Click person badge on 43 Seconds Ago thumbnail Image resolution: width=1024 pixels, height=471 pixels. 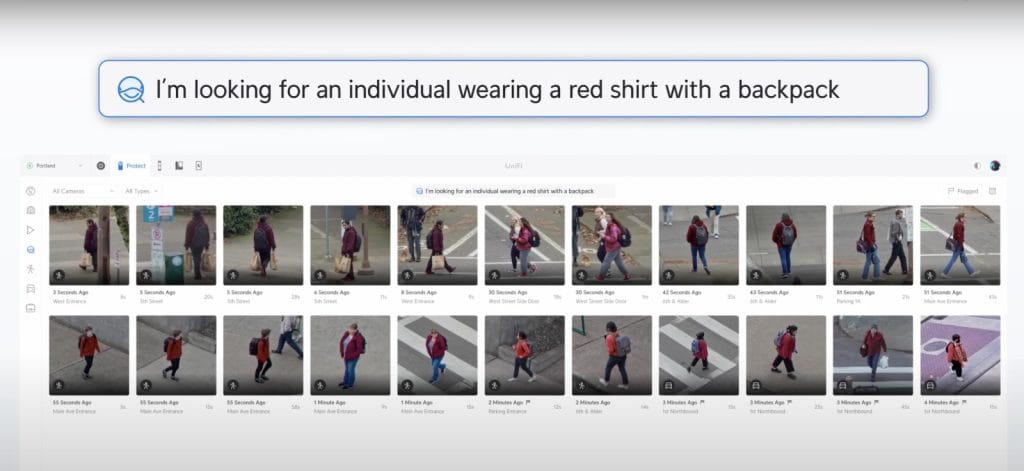point(756,275)
